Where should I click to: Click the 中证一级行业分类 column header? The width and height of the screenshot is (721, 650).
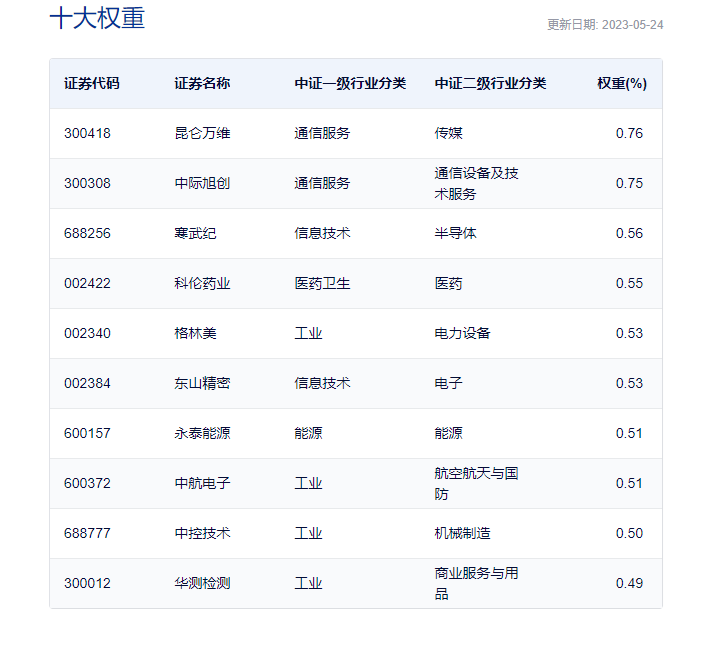pyautogui.click(x=350, y=83)
